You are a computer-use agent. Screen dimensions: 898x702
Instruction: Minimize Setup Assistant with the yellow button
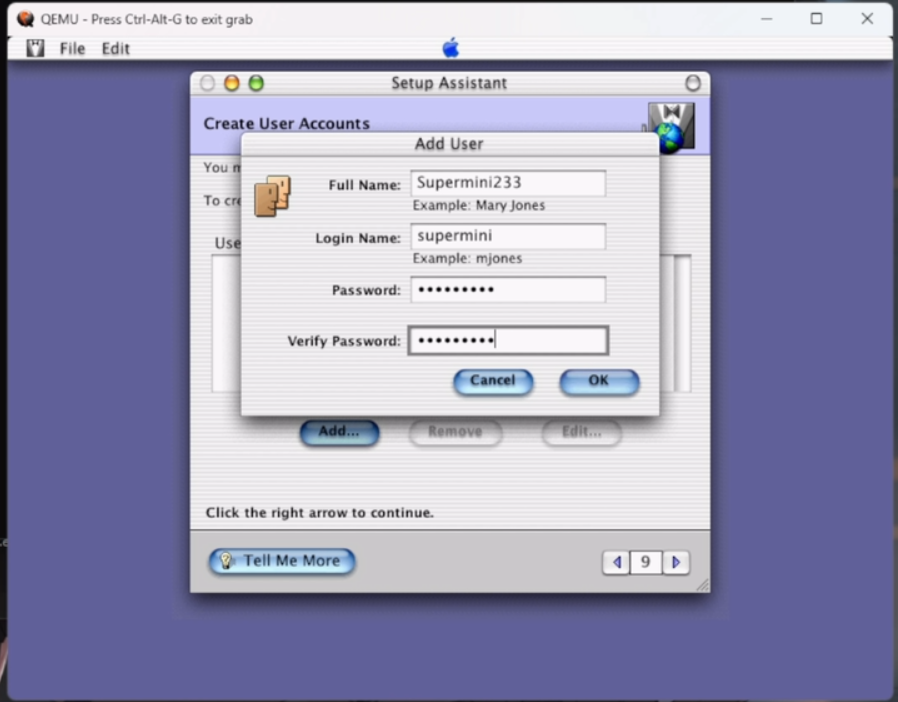pyautogui.click(x=232, y=84)
